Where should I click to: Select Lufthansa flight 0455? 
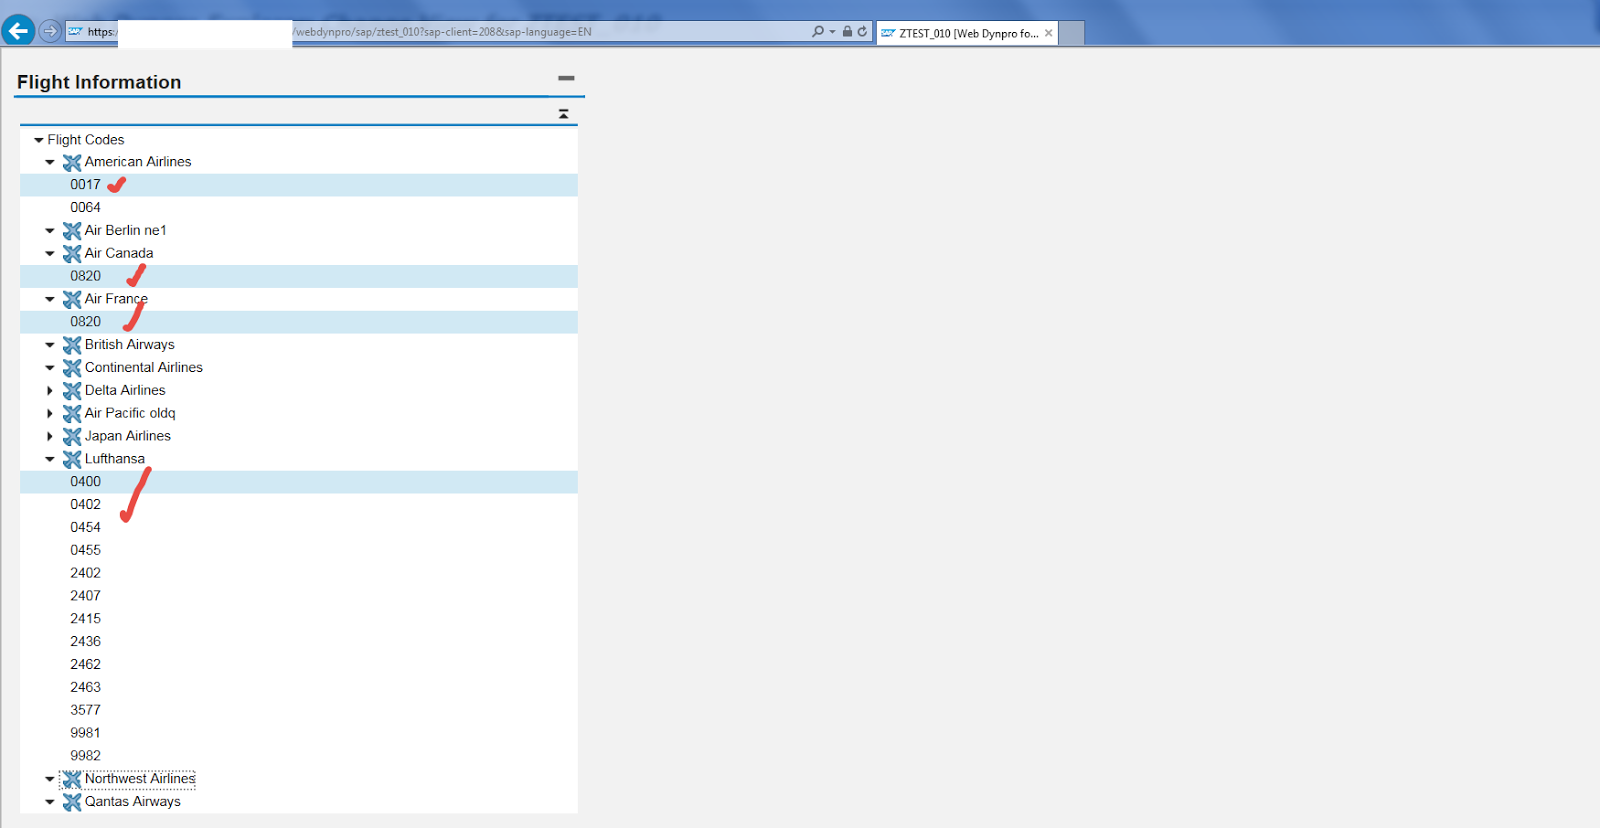[x=299, y=551]
